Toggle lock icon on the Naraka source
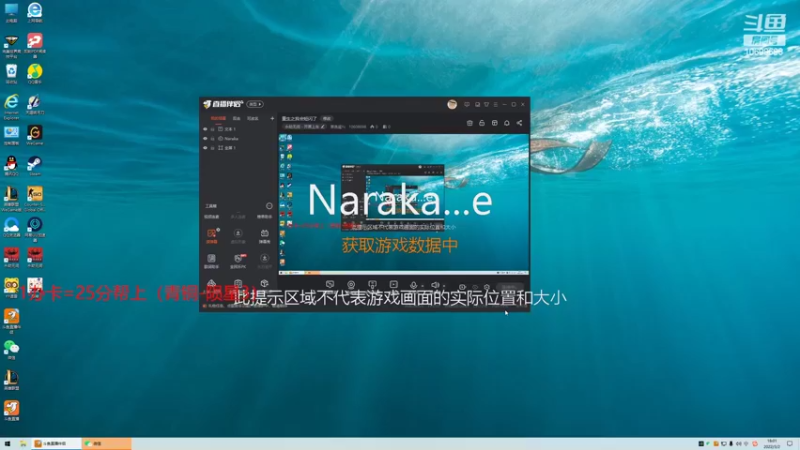 213,138
